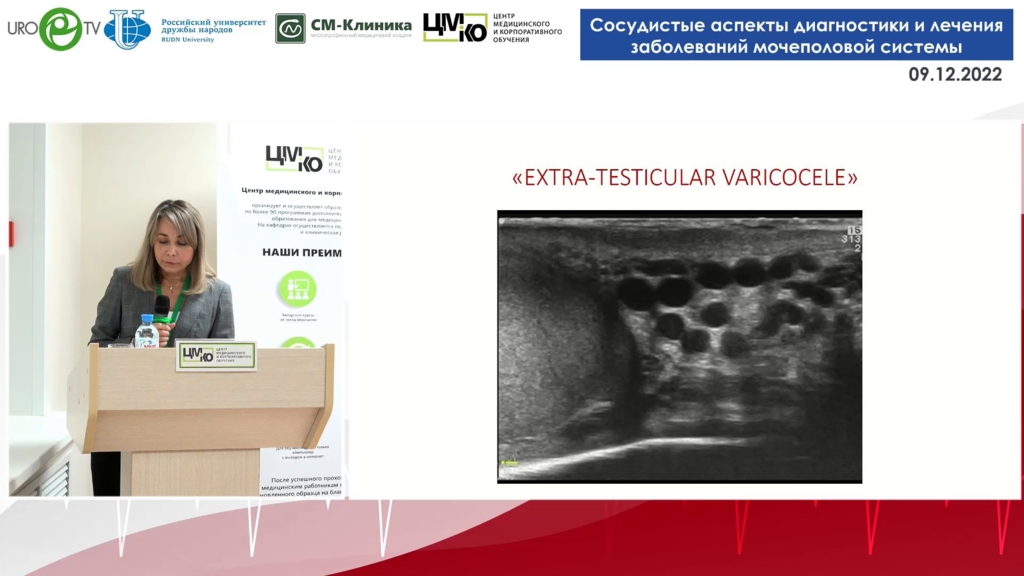
Task: Click the СМ-Клиника text label
Action: (x=361, y=25)
